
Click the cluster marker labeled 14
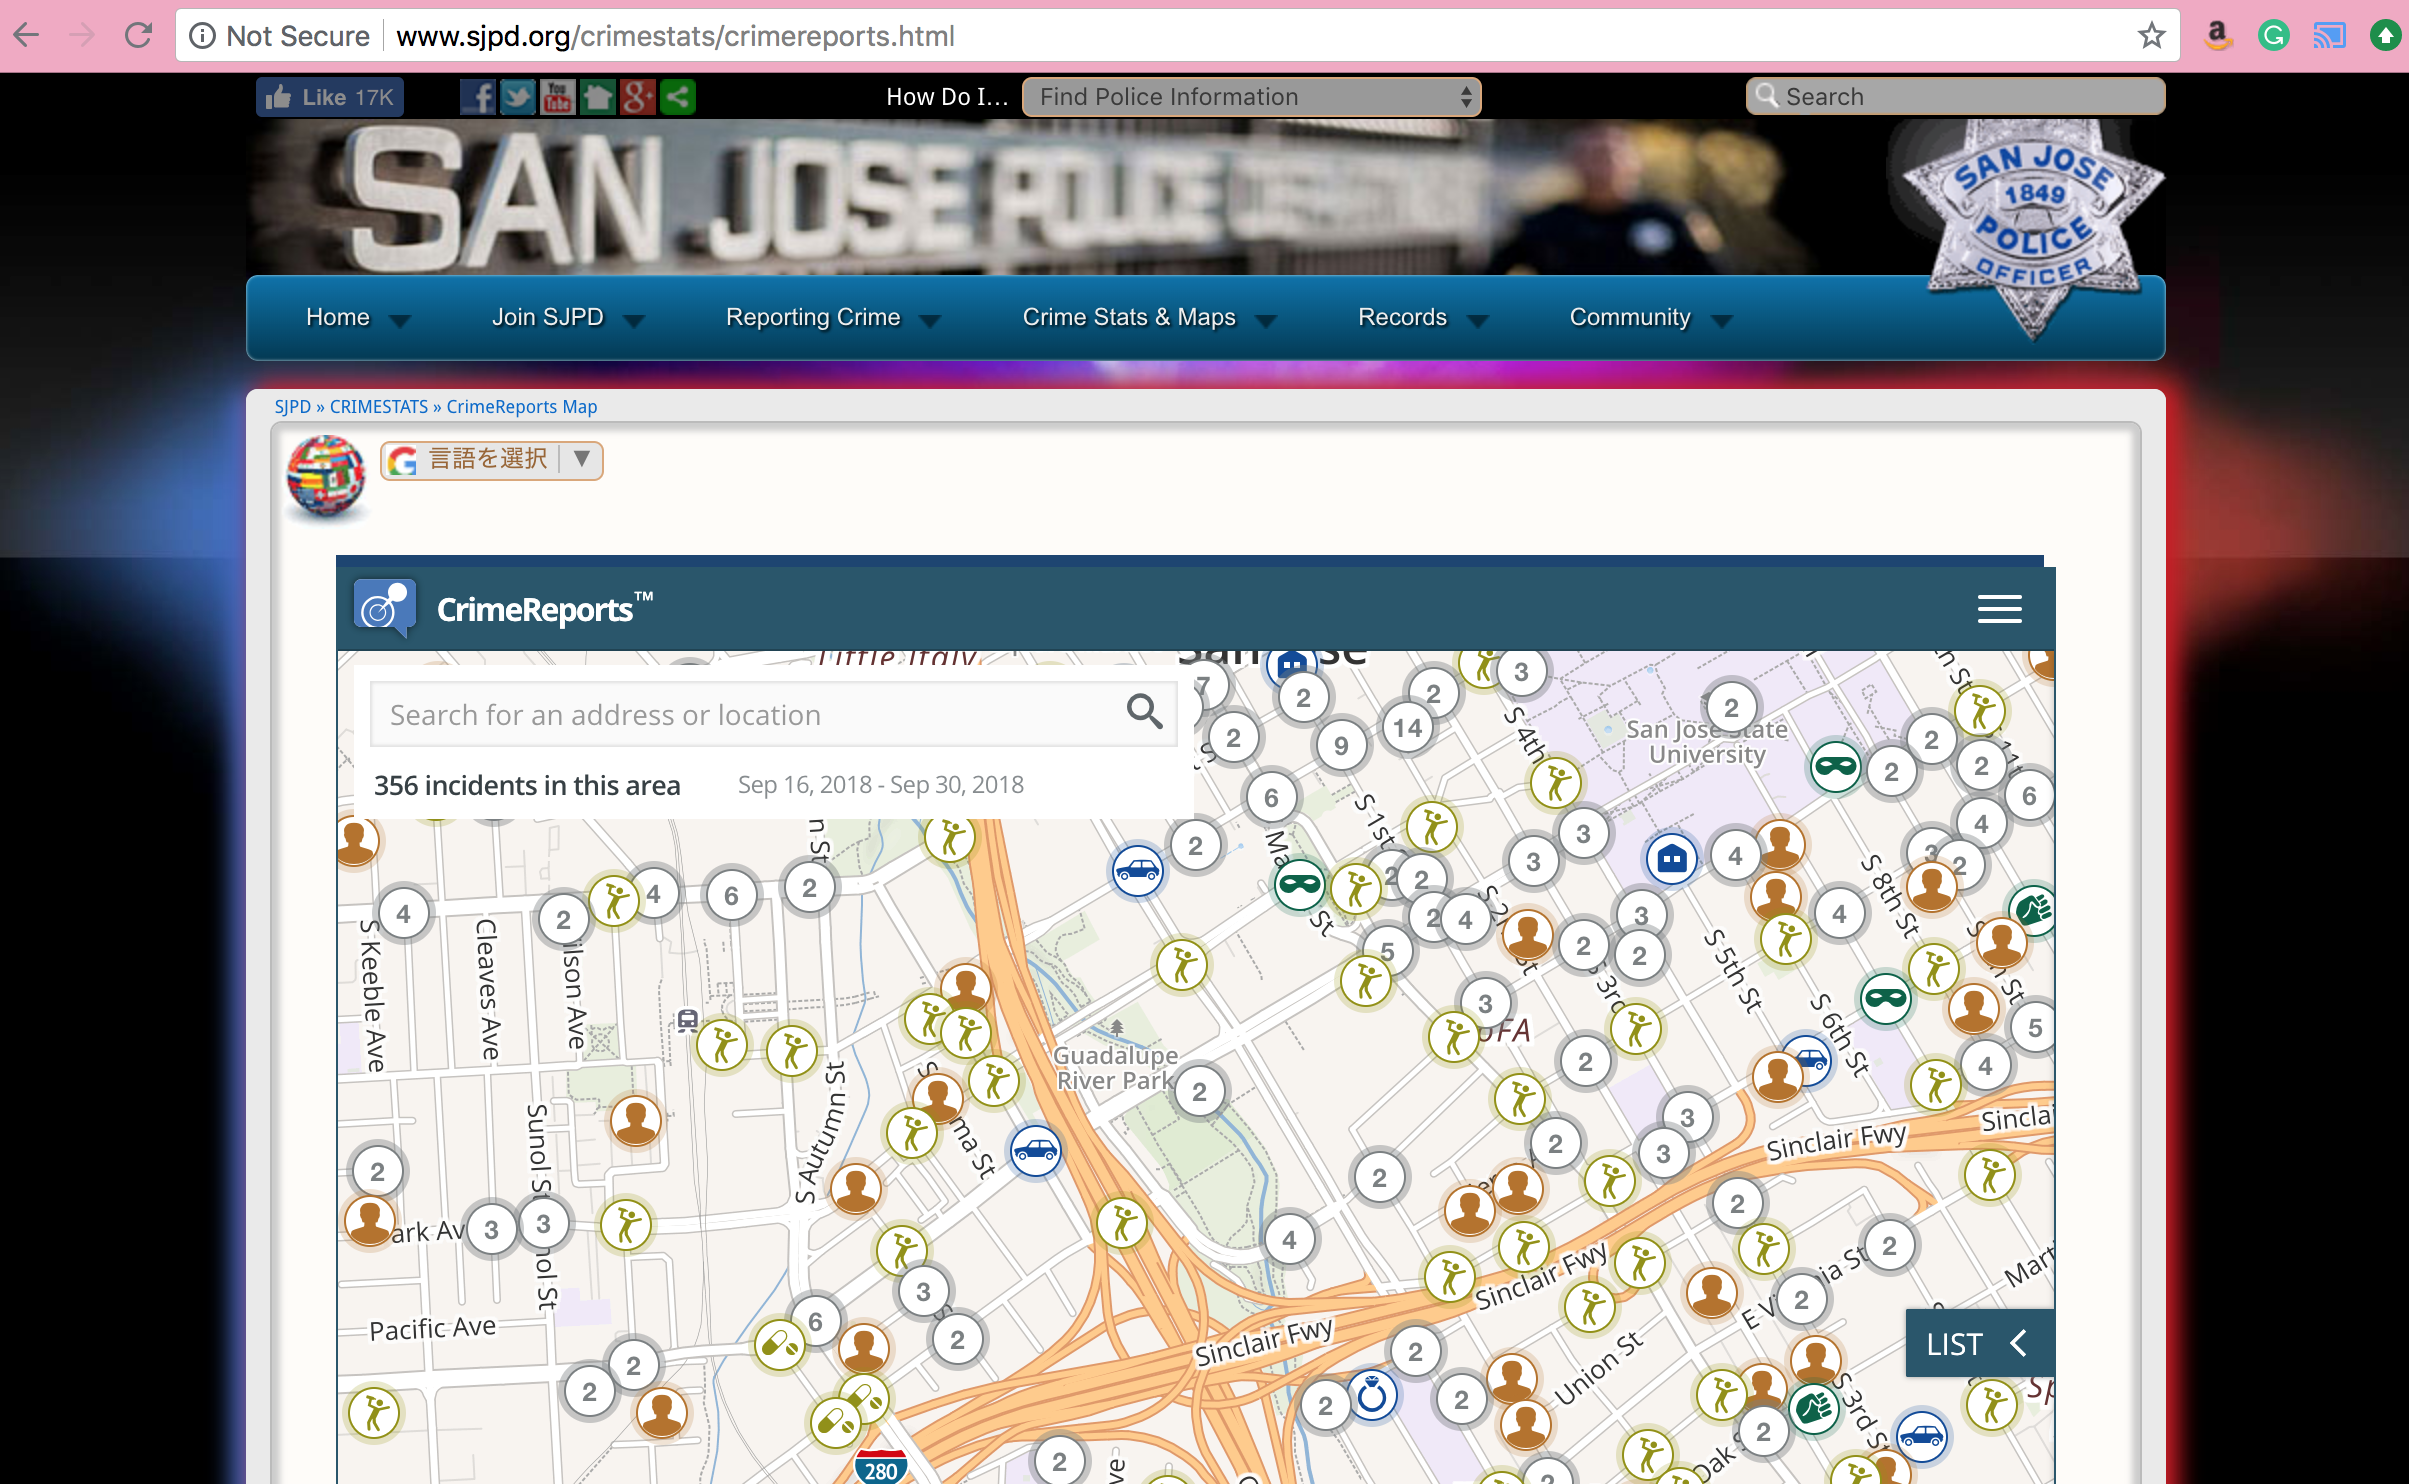coord(1407,728)
